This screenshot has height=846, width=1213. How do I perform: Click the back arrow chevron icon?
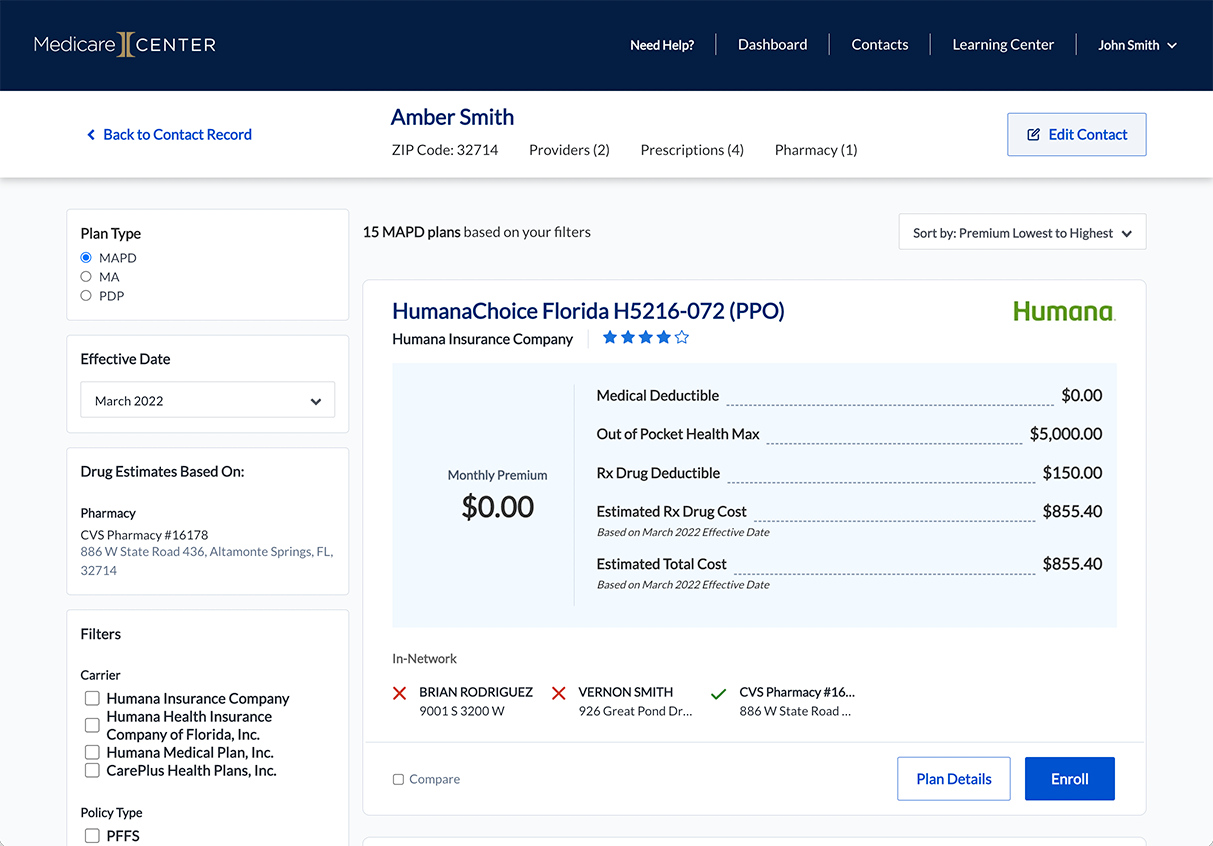tap(91, 135)
